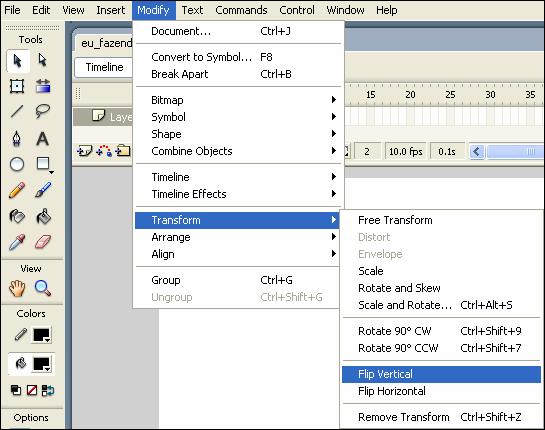Select the Brush tool
545x430 pixels.
pyautogui.click(x=43, y=190)
